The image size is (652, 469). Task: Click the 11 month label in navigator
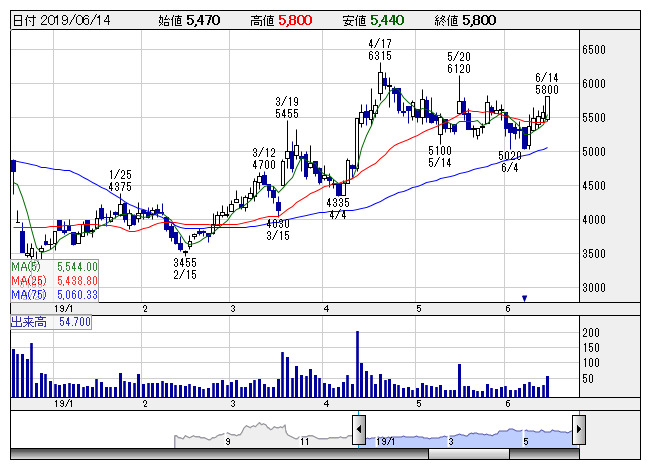305,442
